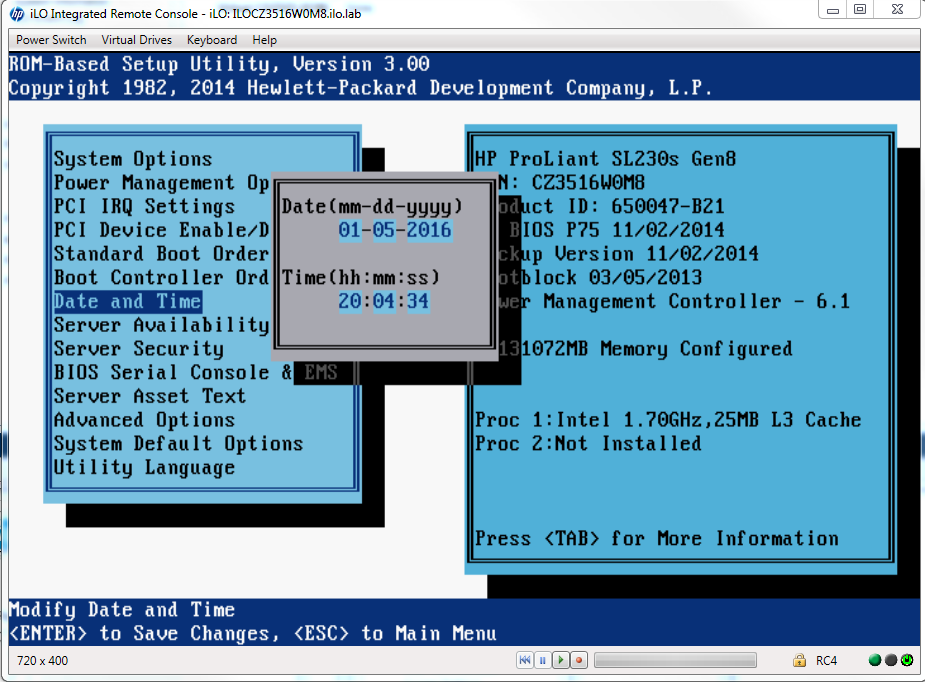Image resolution: width=925 pixels, height=682 pixels.
Task: Select Standard Boot Order entry
Action: click(161, 254)
